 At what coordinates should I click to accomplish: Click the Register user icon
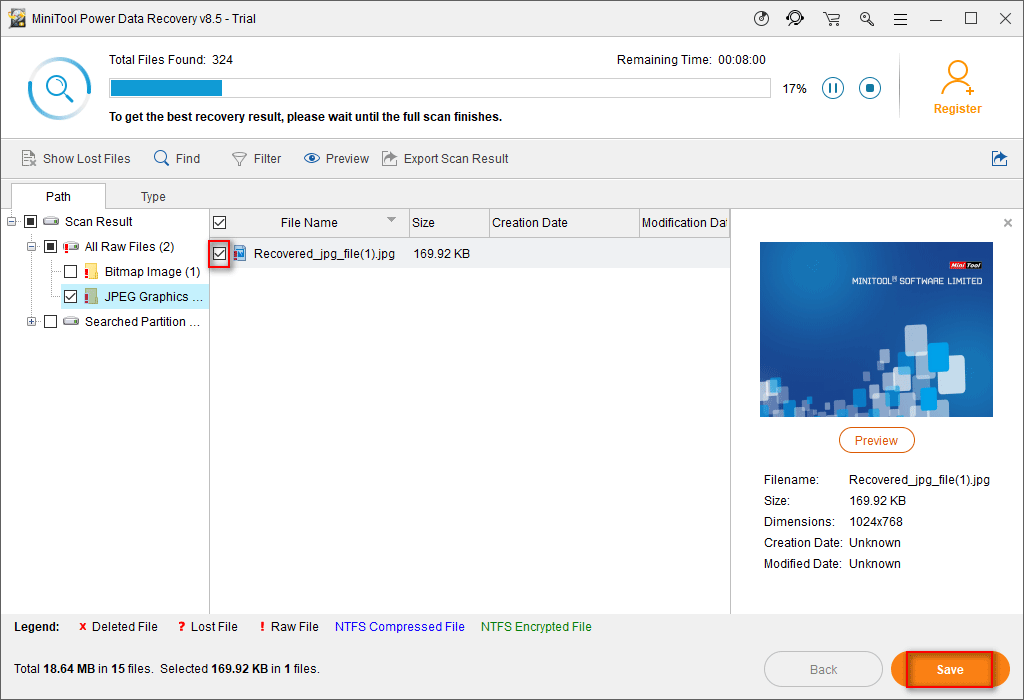(957, 78)
